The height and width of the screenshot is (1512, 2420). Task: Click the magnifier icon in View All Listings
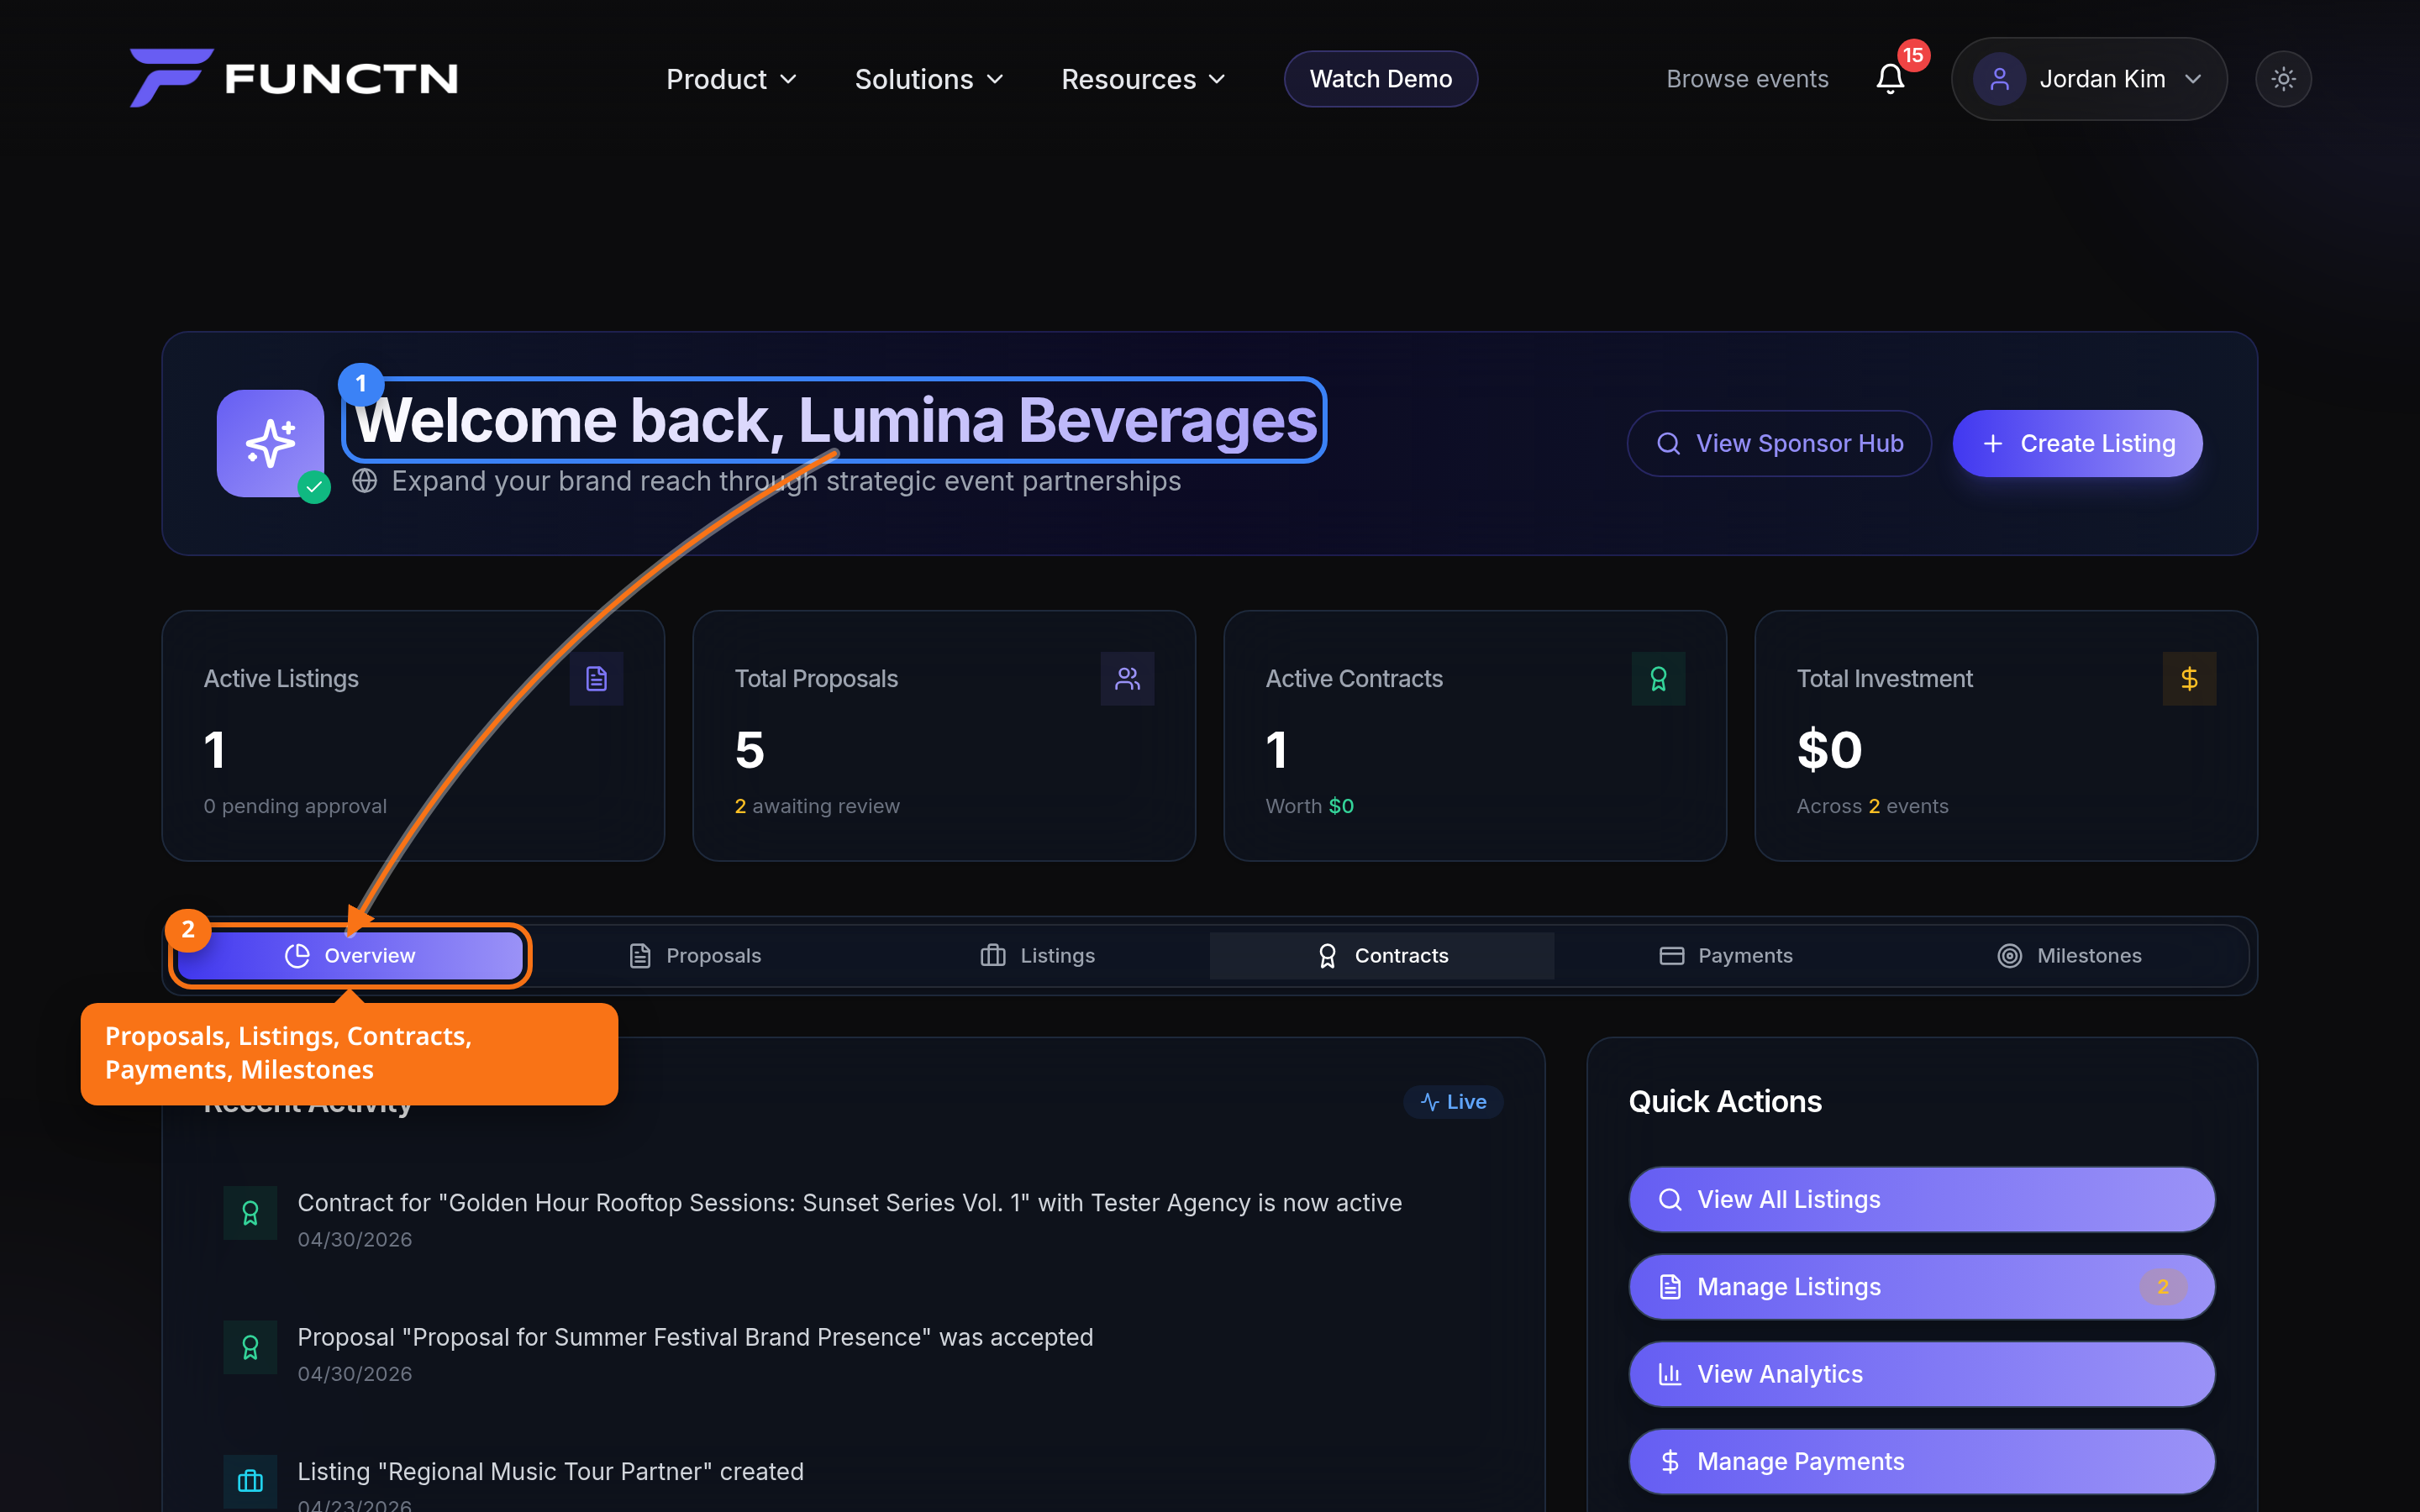(1670, 1199)
